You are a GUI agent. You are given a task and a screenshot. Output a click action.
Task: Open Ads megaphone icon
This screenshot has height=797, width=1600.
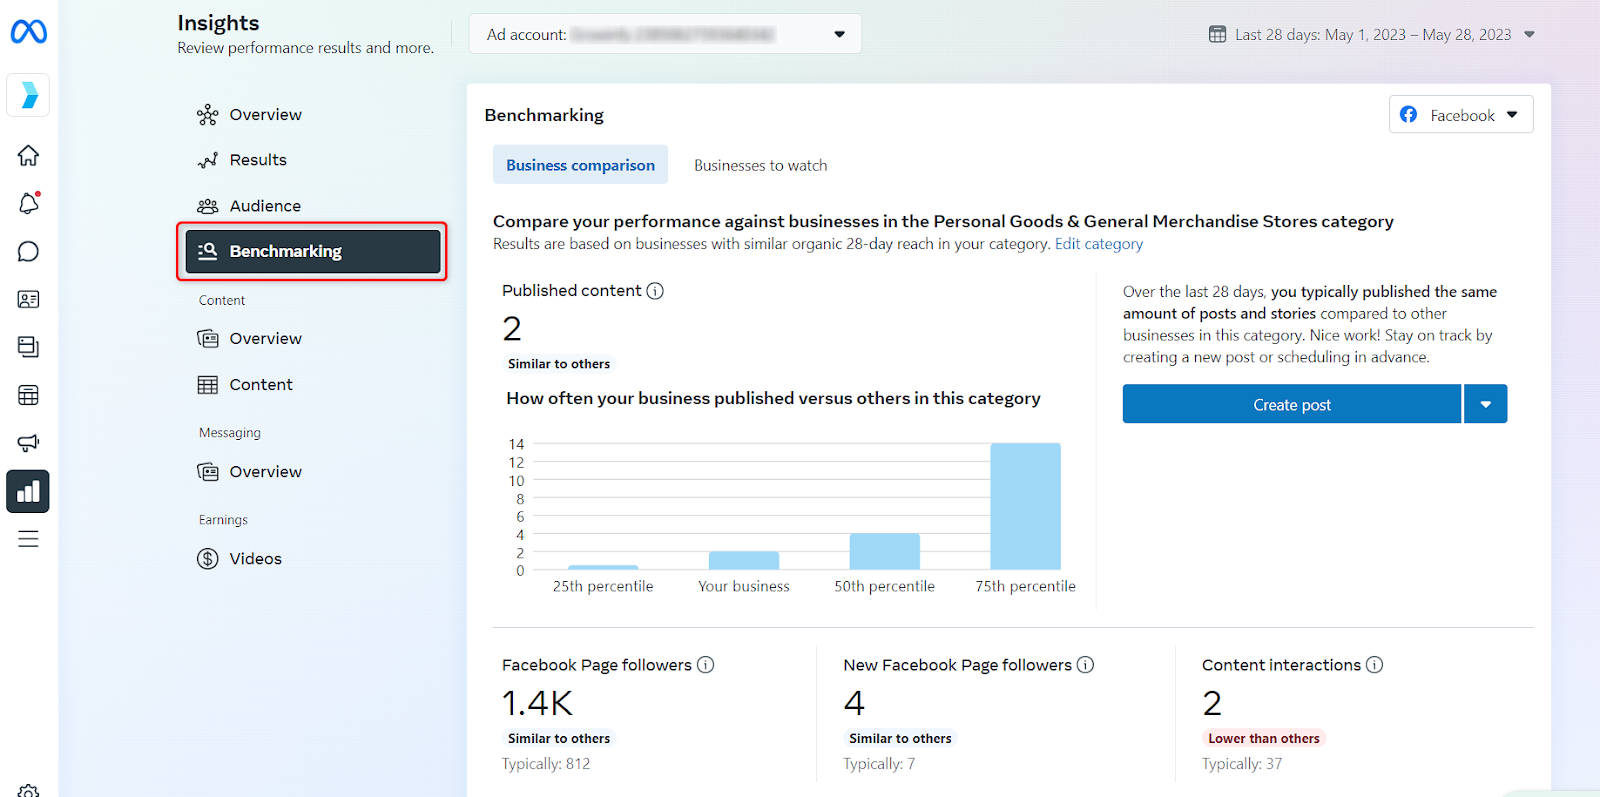pyautogui.click(x=28, y=443)
